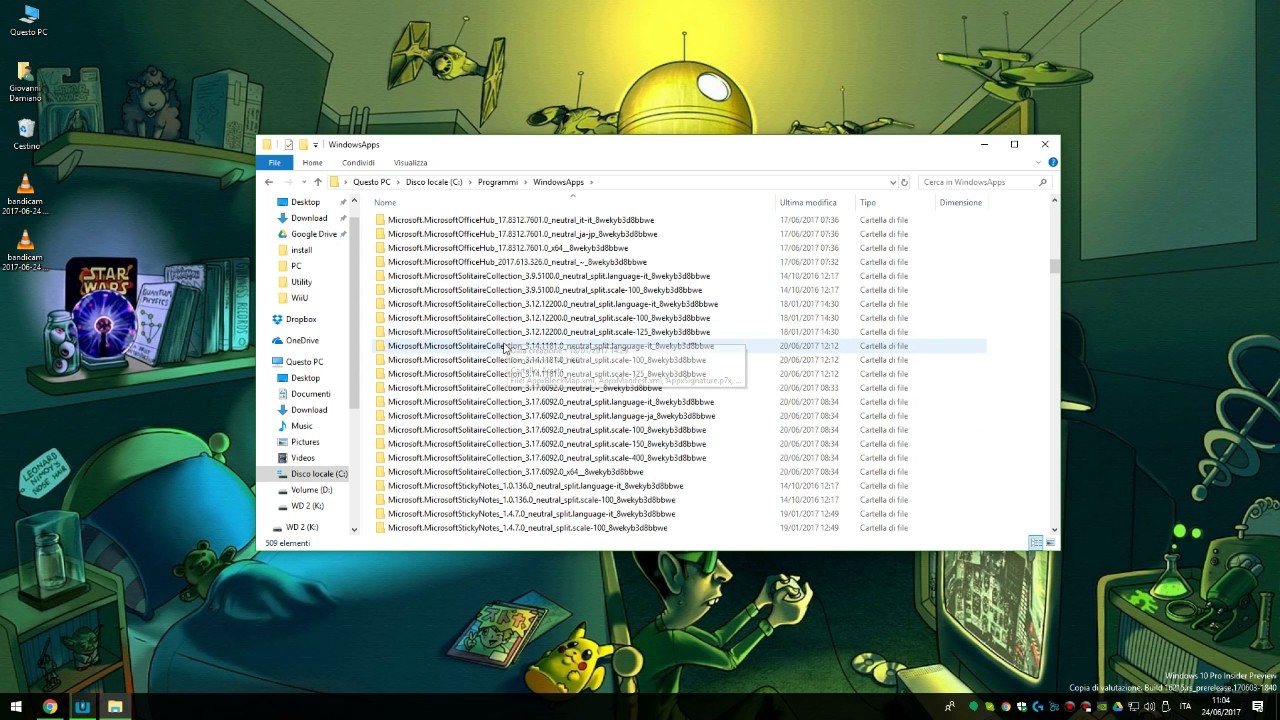Click the file list vertical scrollbar thumb
This screenshot has height=720, width=1280.
1054,266
